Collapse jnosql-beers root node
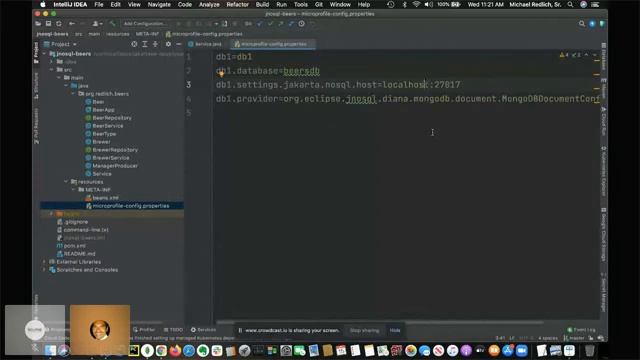The image size is (640, 360). coord(44,54)
